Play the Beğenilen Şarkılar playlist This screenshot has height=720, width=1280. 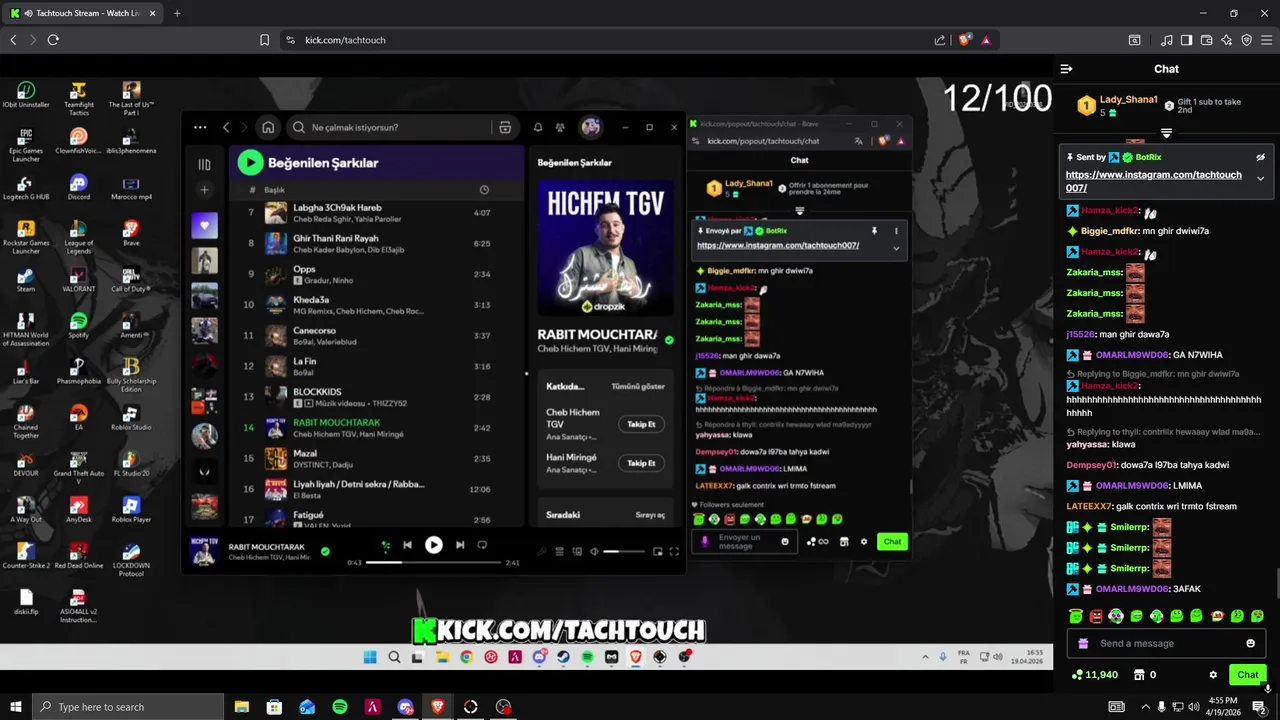click(250, 162)
